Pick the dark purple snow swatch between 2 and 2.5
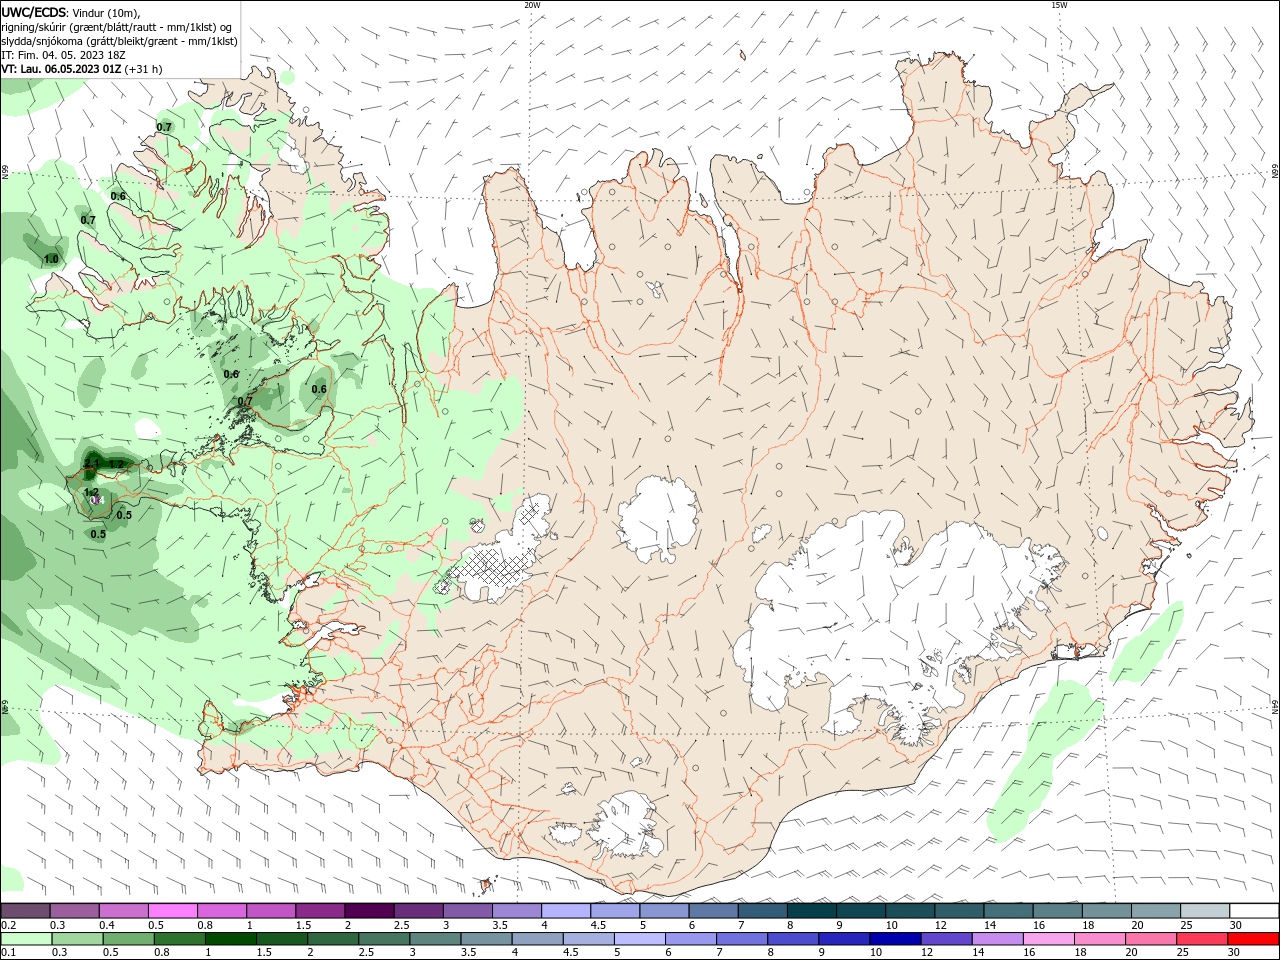The height and width of the screenshot is (960, 1280). tap(369, 911)
